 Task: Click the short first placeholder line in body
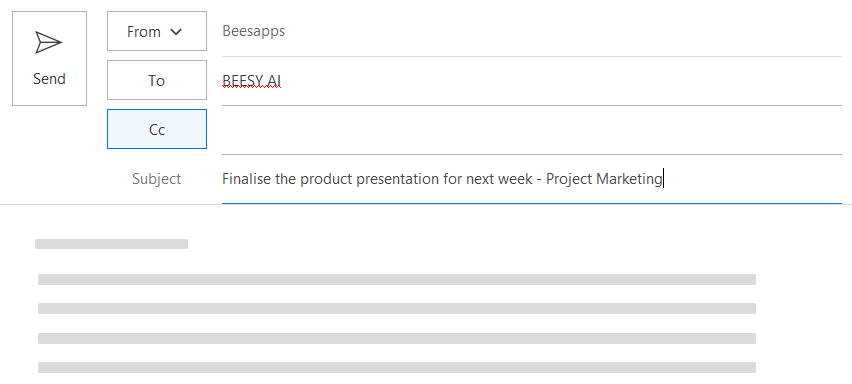click(x=111, y=244)
